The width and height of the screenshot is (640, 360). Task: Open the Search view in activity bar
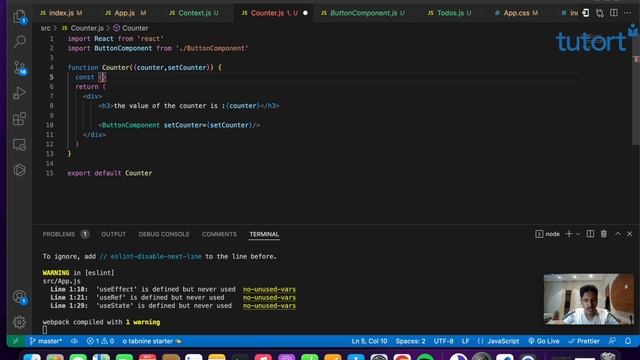pos(19,41)
